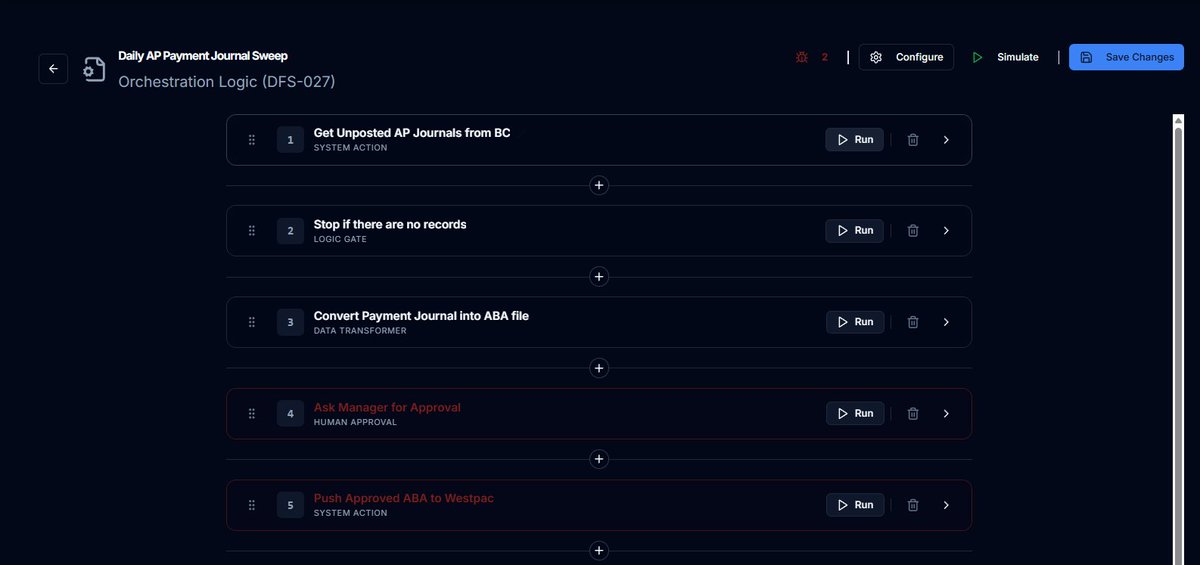Start the Simulate run
This screenshot has width=1200, height=565.
tap(1006, 57)
